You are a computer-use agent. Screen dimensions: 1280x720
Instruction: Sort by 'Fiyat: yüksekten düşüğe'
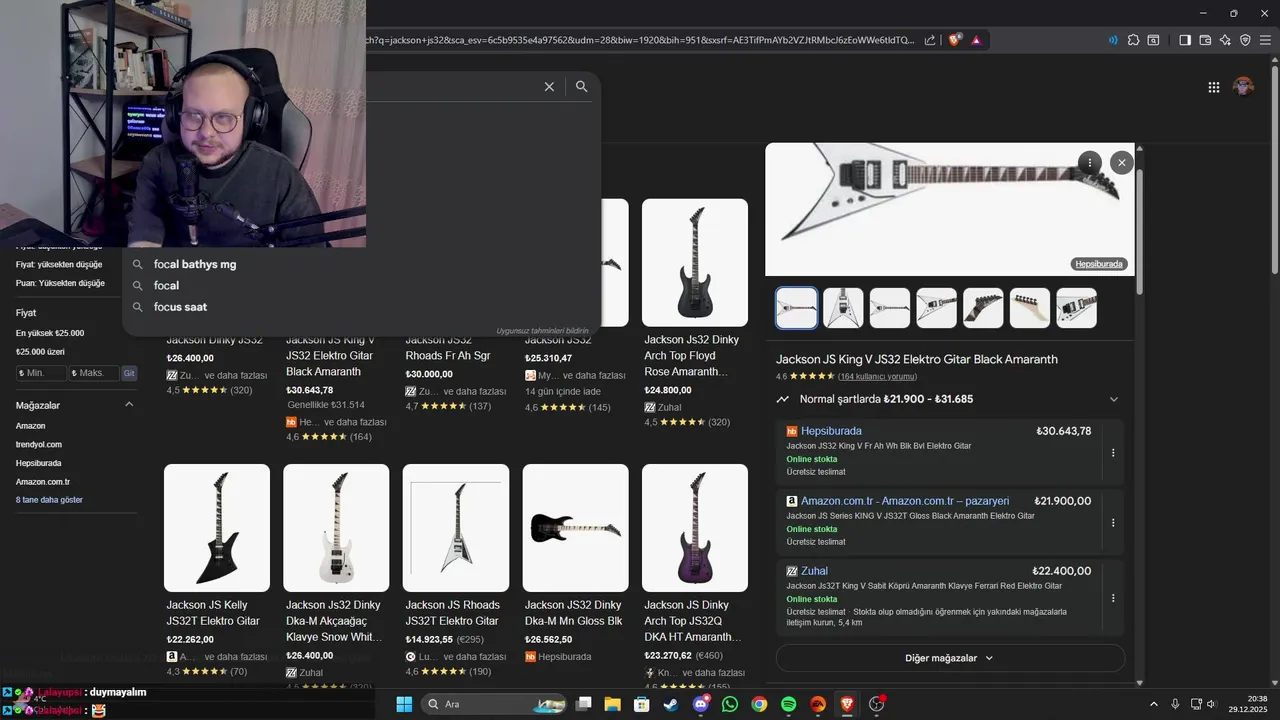coord(59,264)
